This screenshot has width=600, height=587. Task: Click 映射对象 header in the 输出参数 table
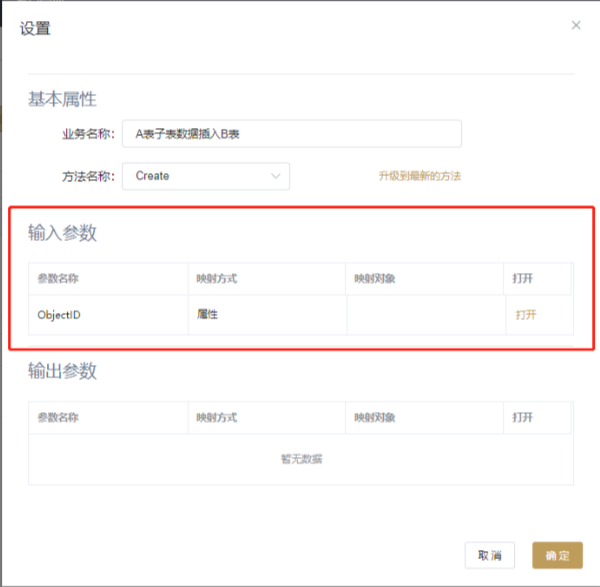tap(376, 416)
